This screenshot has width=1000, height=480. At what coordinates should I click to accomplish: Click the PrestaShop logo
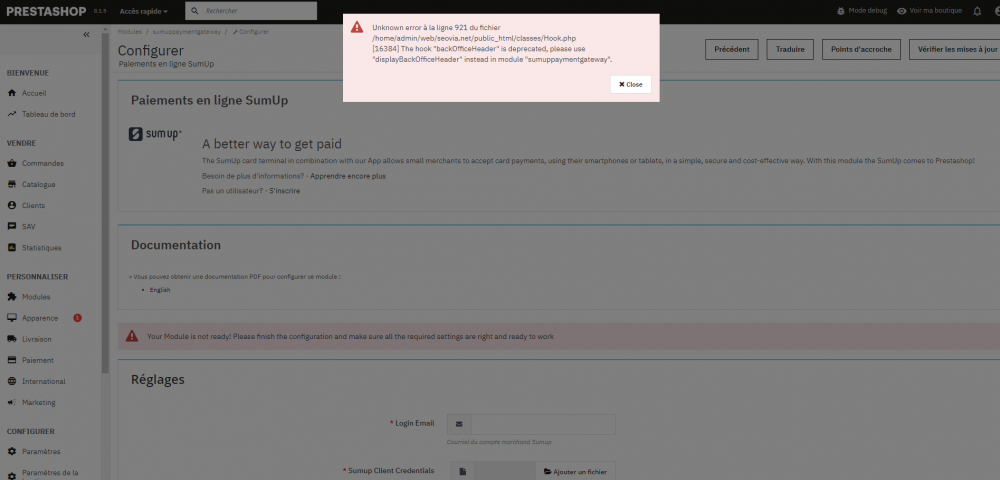pyautogui.click(x=47, y=10)
